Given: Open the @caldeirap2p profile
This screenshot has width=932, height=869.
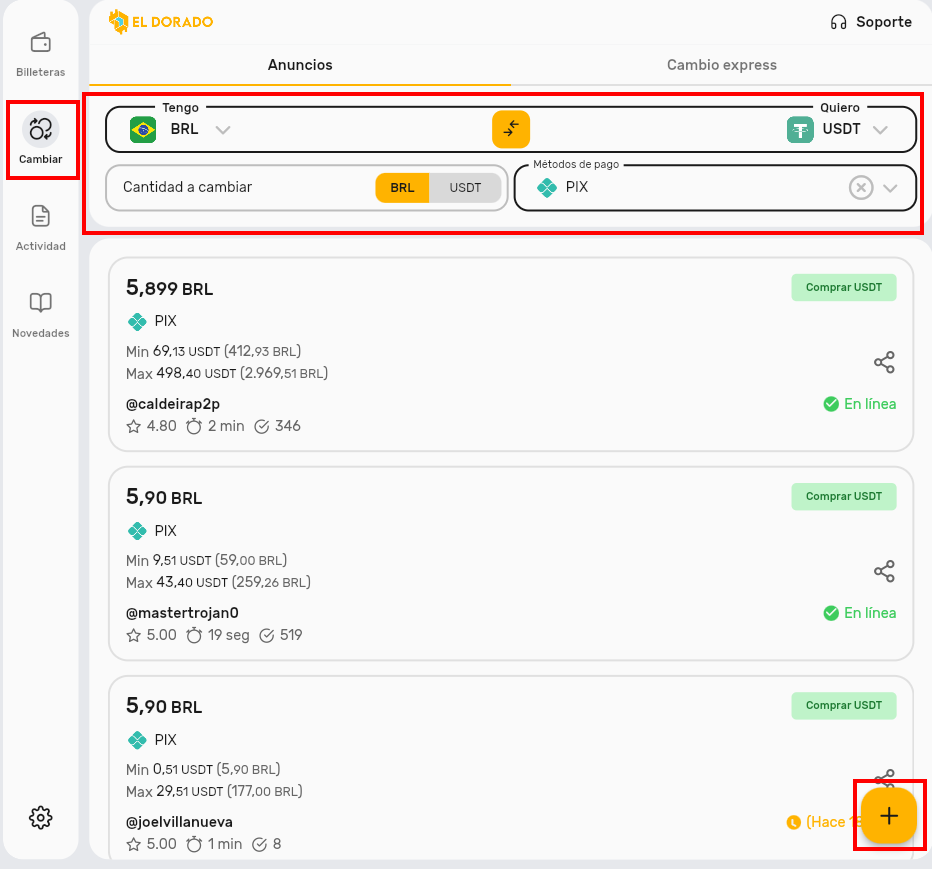Looking at the screenshot, I should point(173,404).
